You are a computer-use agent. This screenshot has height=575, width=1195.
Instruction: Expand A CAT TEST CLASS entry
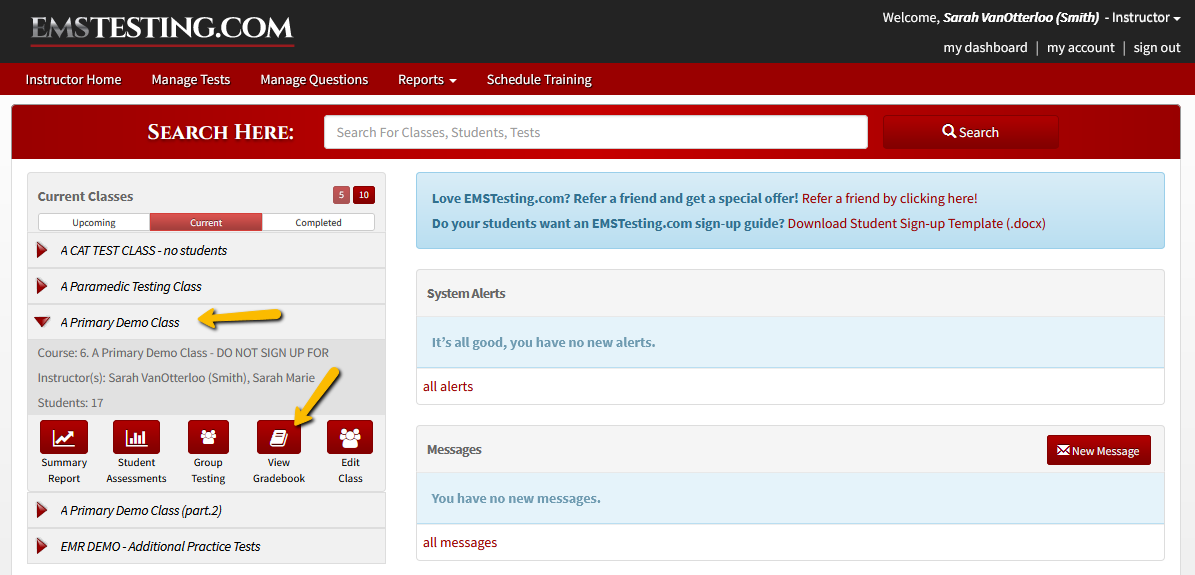tap(143, 250)
